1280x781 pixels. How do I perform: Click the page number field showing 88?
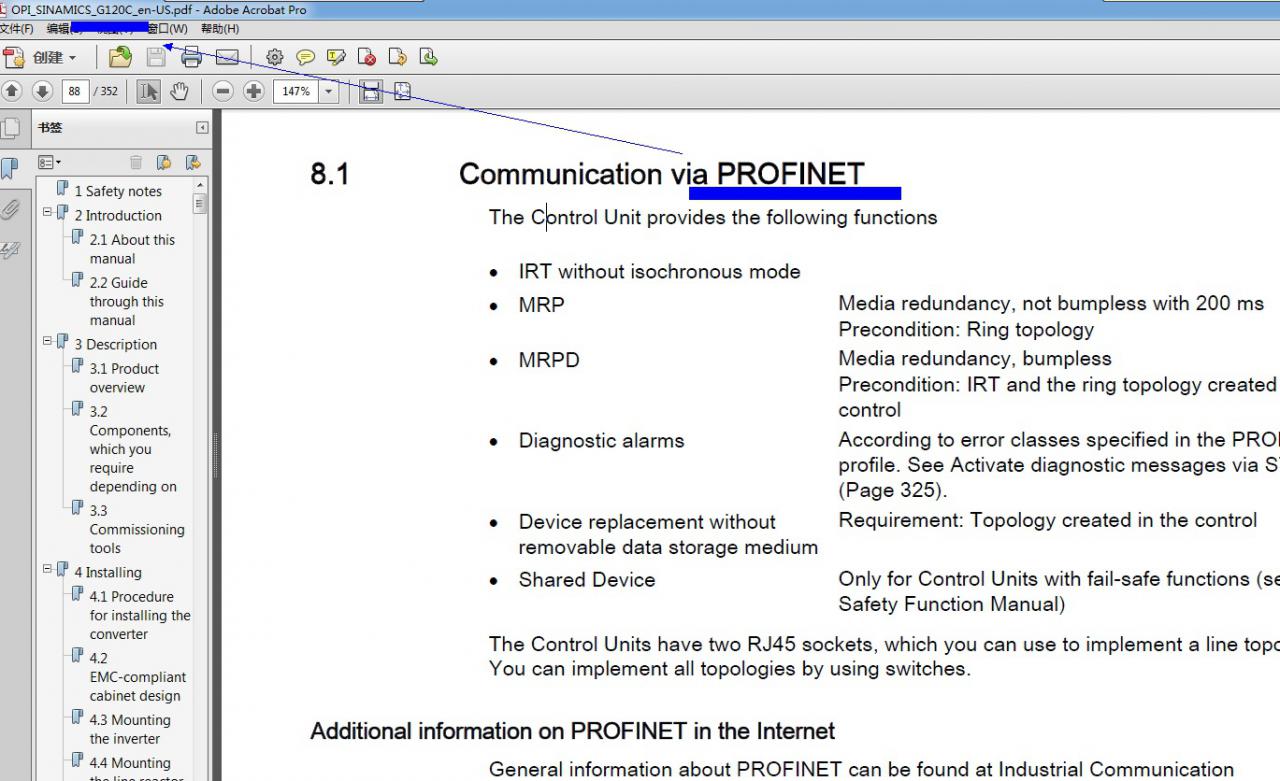click(x=75, y=91)
